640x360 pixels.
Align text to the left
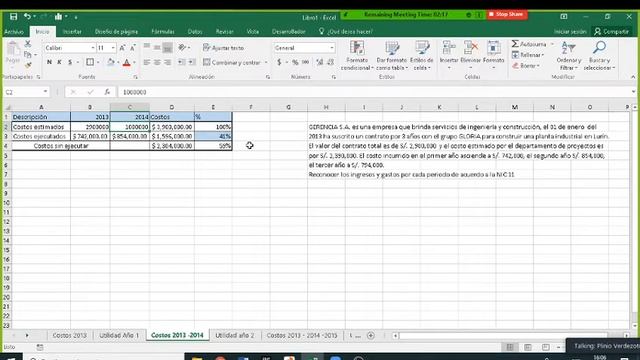pos(147,62)
